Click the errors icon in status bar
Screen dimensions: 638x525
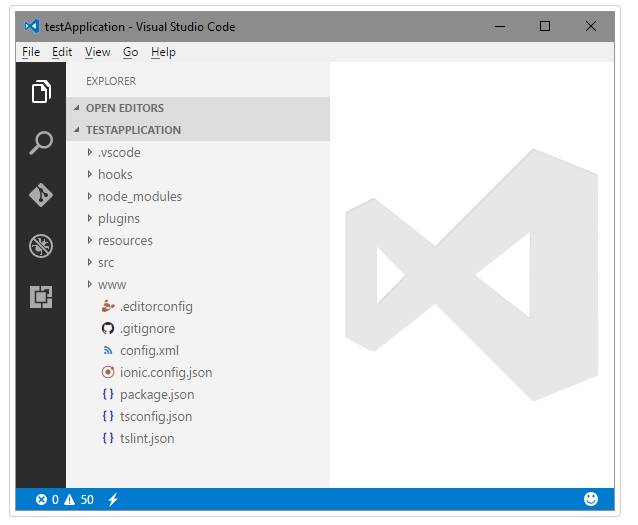[41, 499]
